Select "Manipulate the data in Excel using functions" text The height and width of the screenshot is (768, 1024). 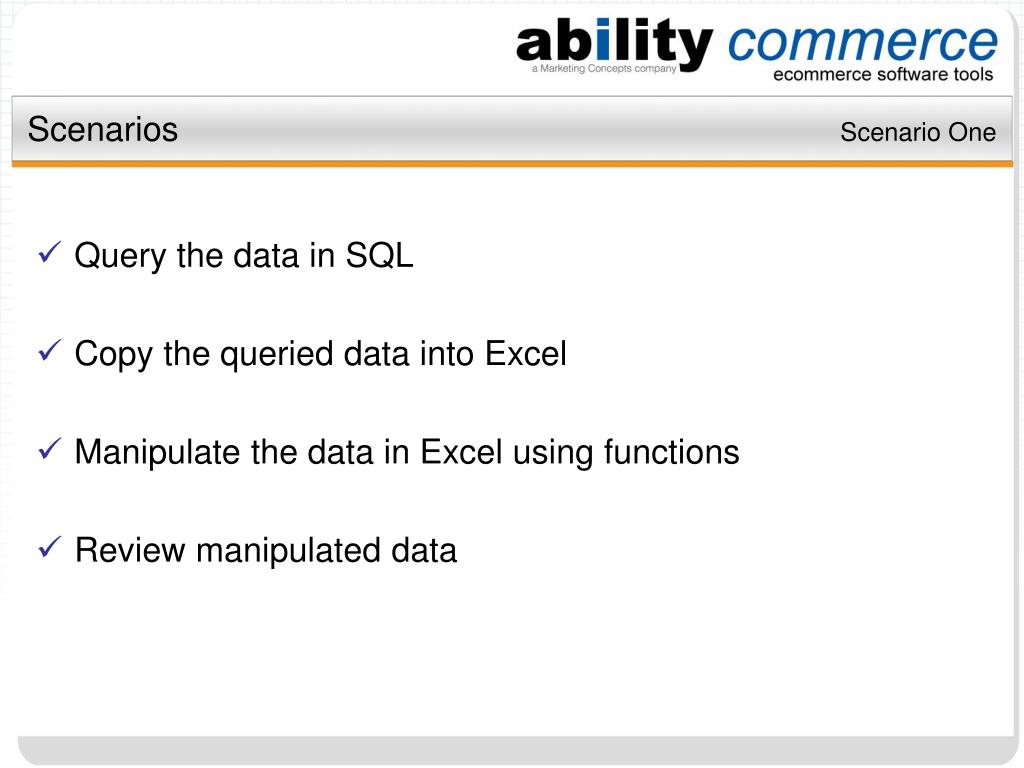pos(407,453)
